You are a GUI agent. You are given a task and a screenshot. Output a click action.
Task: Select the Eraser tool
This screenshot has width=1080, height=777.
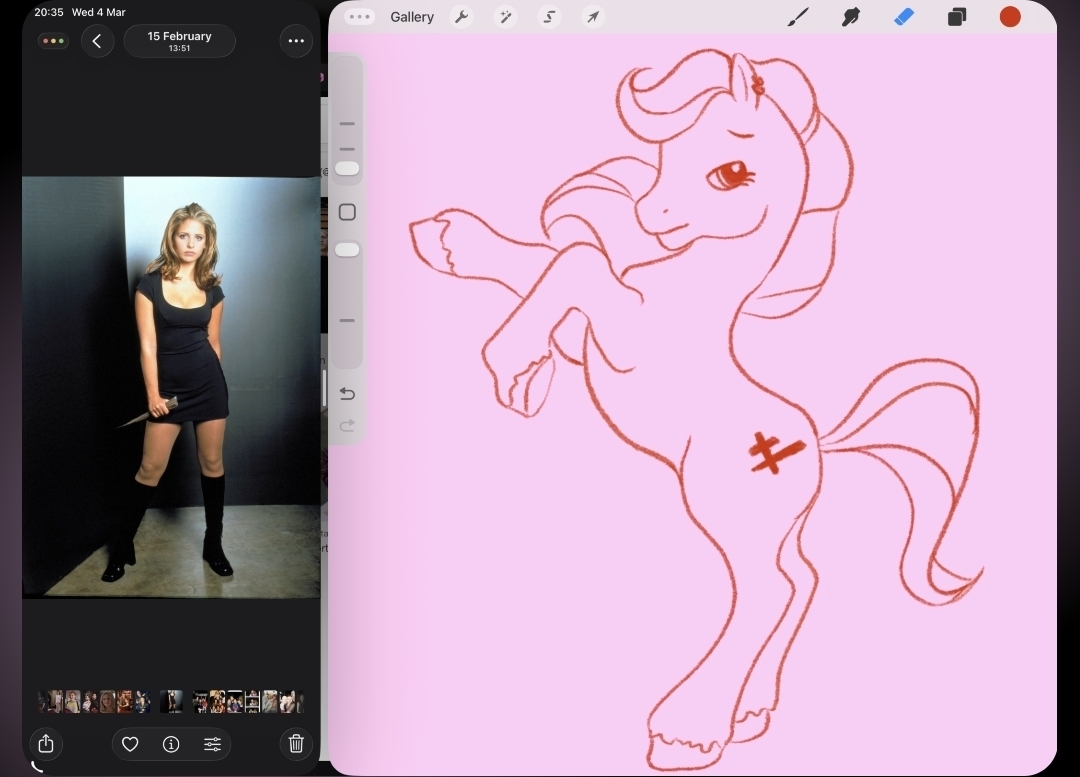tap(904, 17)
